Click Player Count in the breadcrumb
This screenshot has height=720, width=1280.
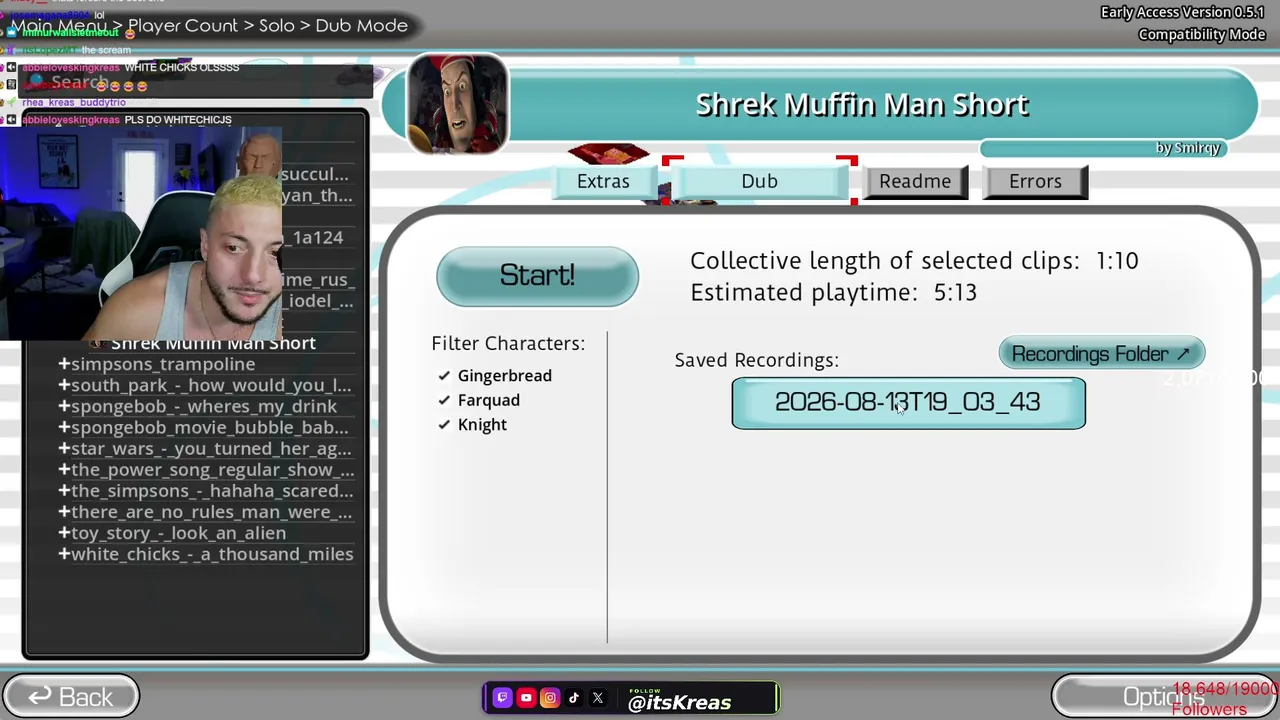183,25
